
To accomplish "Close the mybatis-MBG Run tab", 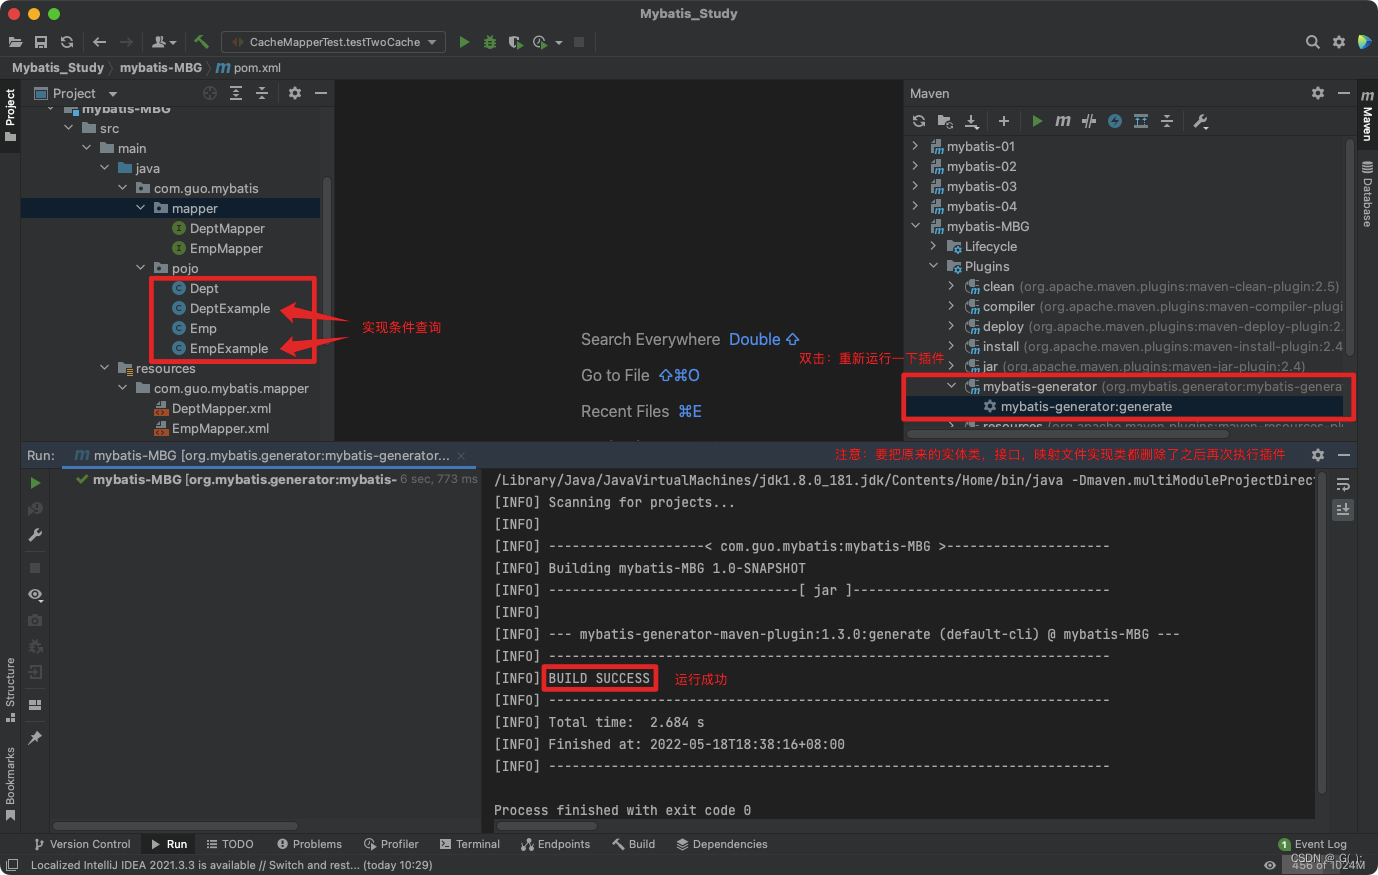I will coord(461,455).
